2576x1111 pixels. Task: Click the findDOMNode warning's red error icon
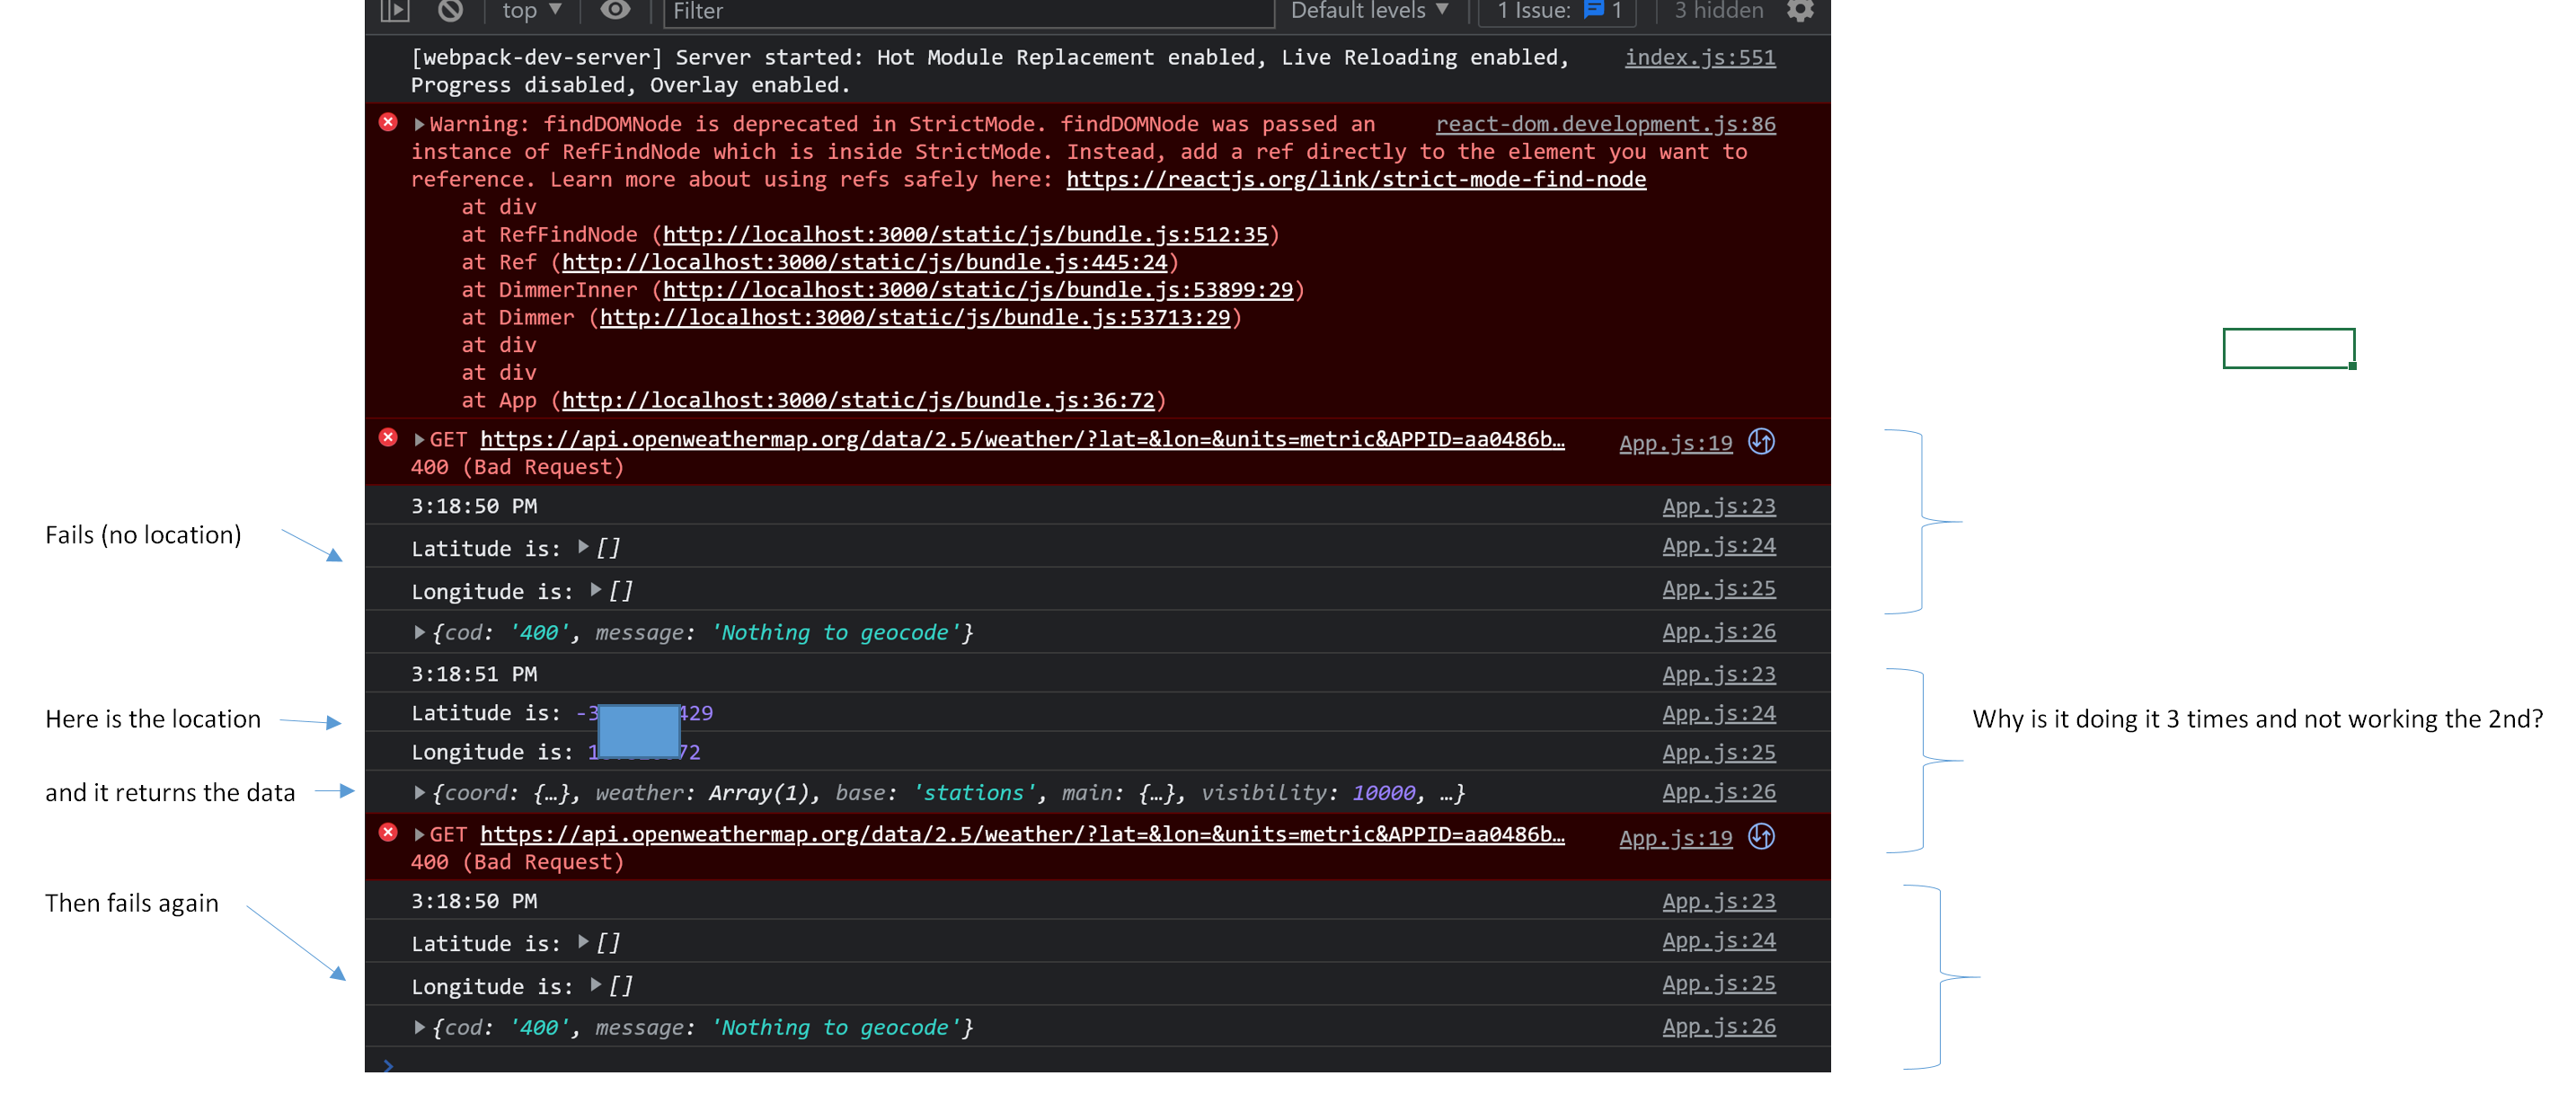388,123
